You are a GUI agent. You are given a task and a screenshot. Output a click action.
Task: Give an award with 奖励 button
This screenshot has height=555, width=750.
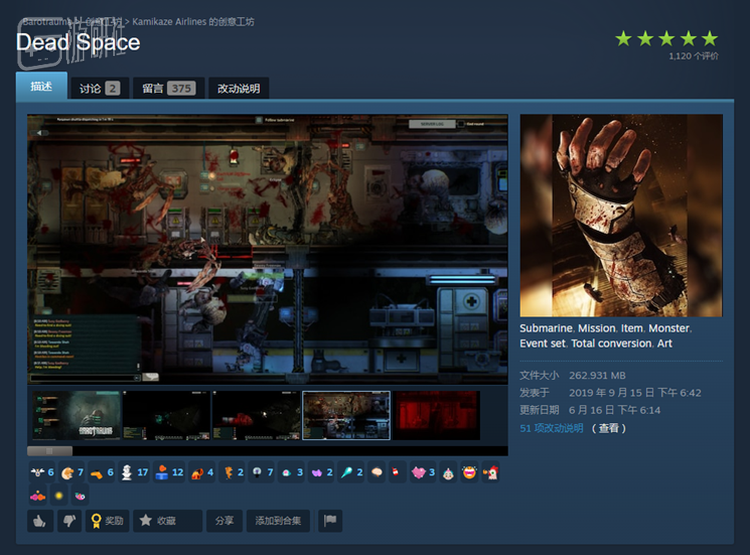106,521
